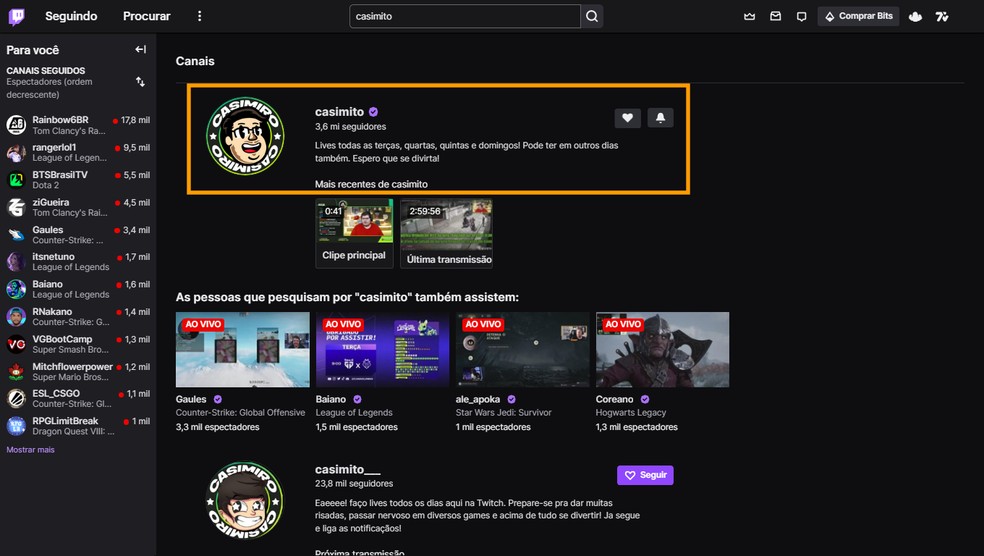Open casimito channel avatar
Screen dimensions: 984x556
point(245,136)
